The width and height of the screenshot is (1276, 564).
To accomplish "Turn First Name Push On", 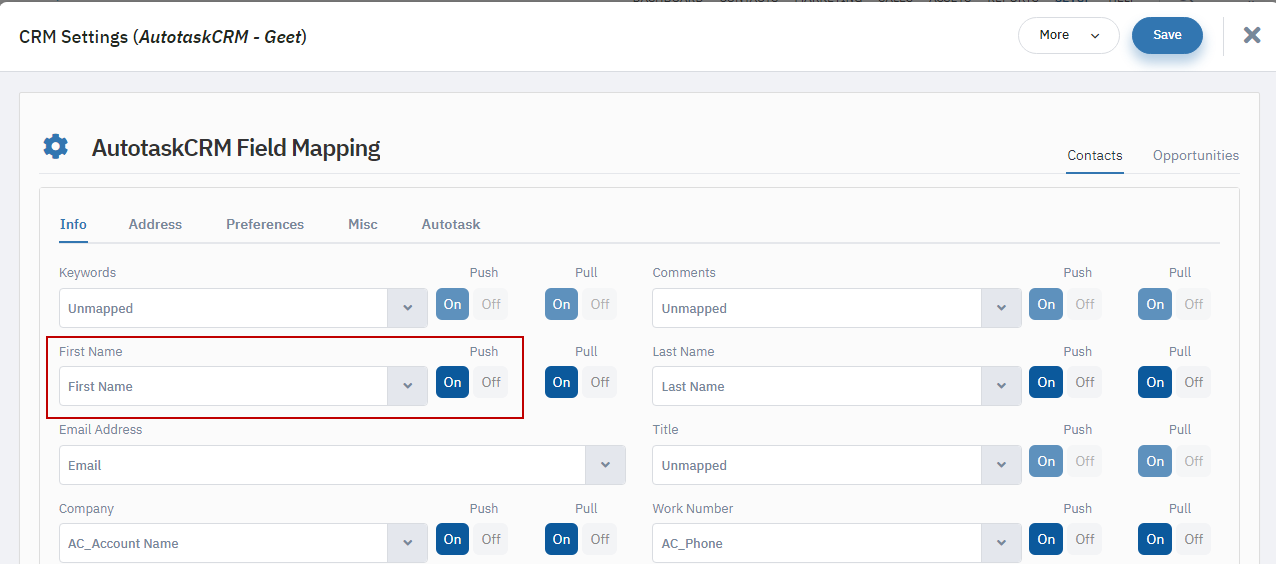I will (452, 382).
